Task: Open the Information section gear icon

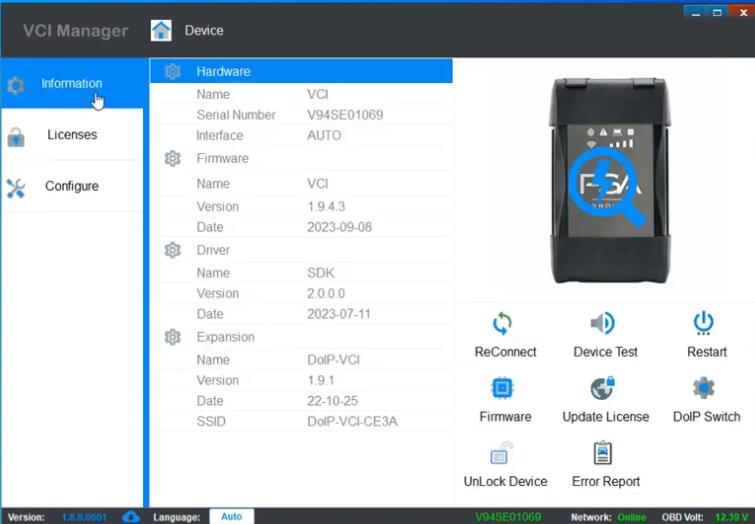Action: (16, 85)
